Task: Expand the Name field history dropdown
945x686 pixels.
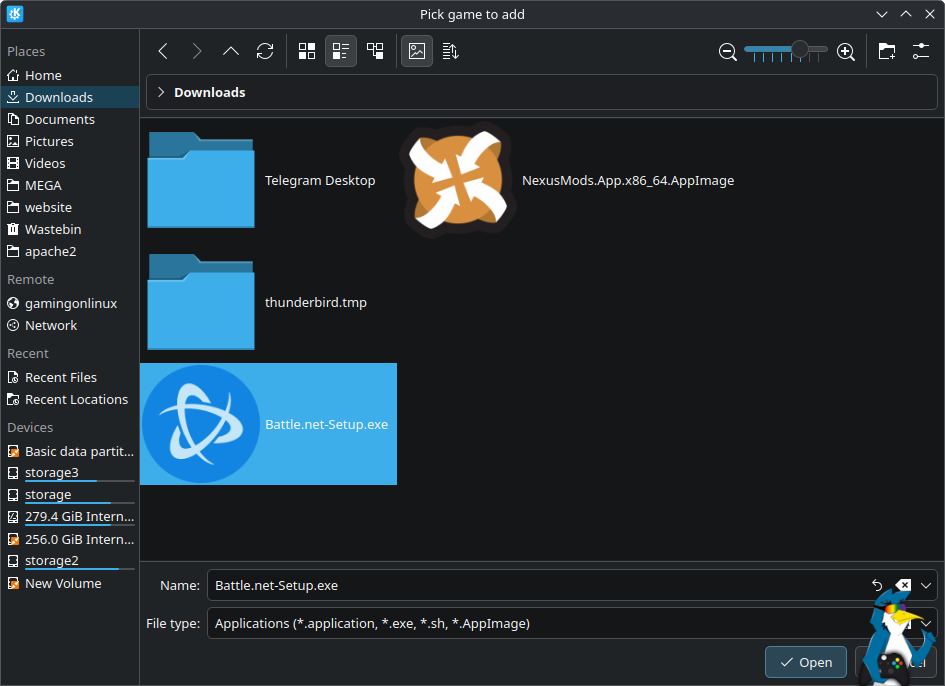Action: tap(927, 585)
